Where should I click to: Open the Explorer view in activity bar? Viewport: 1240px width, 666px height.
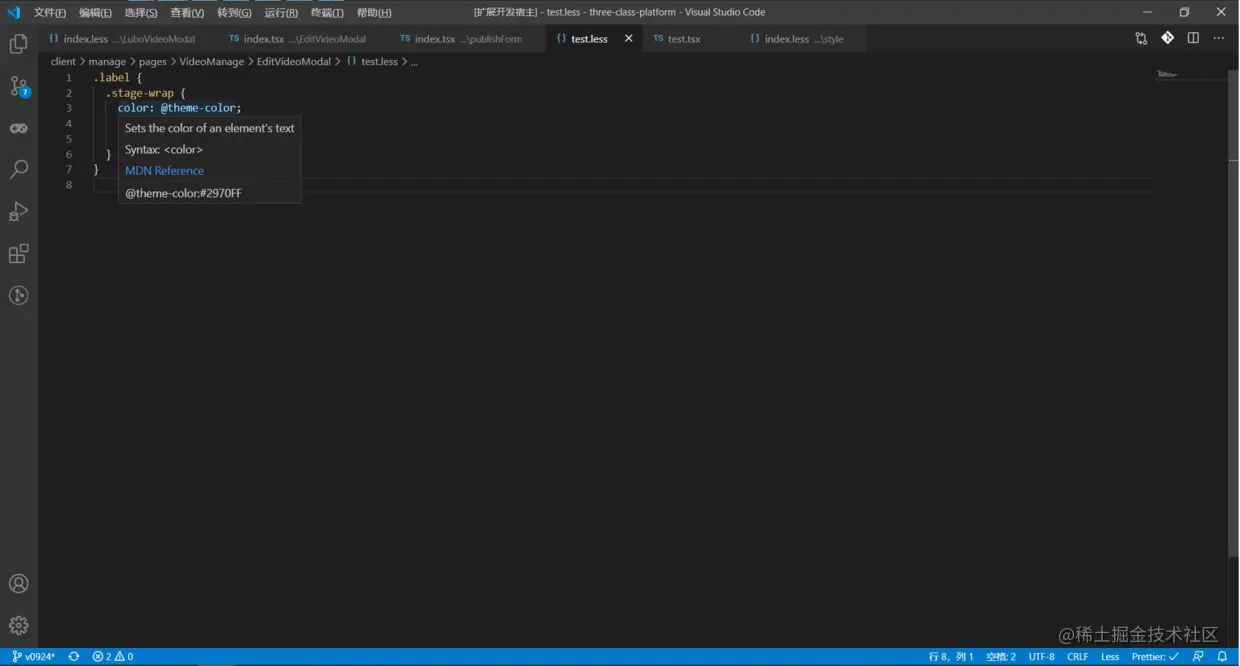[x=18, y=44]
